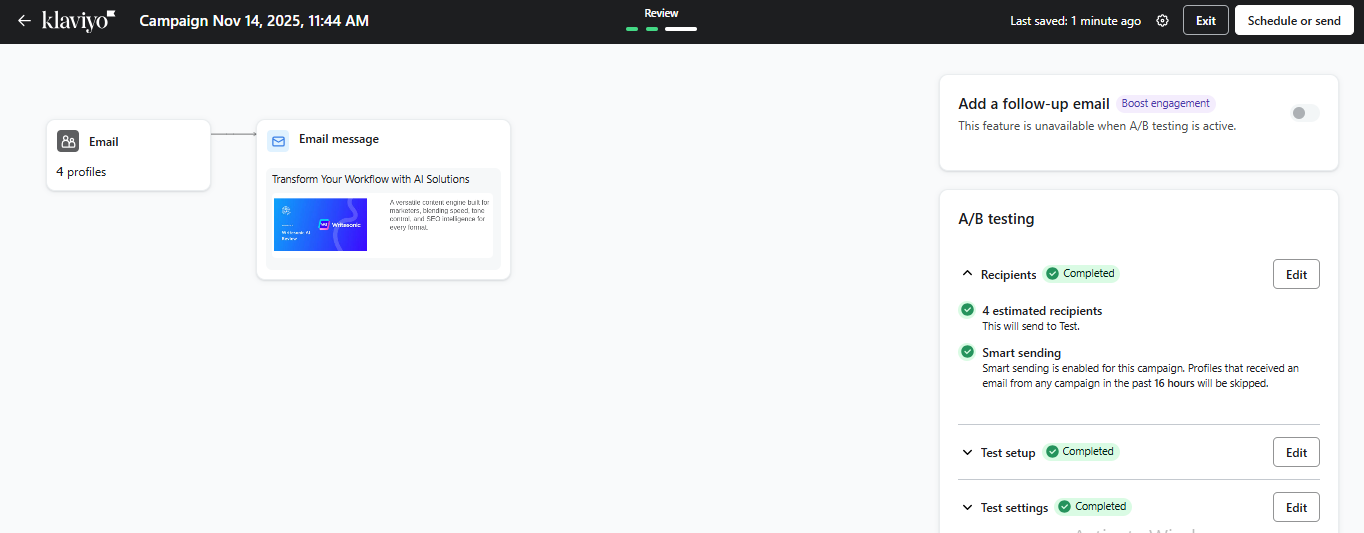Click the profiles group icon on Email node
1364x533 pixels.
point(68,142)
